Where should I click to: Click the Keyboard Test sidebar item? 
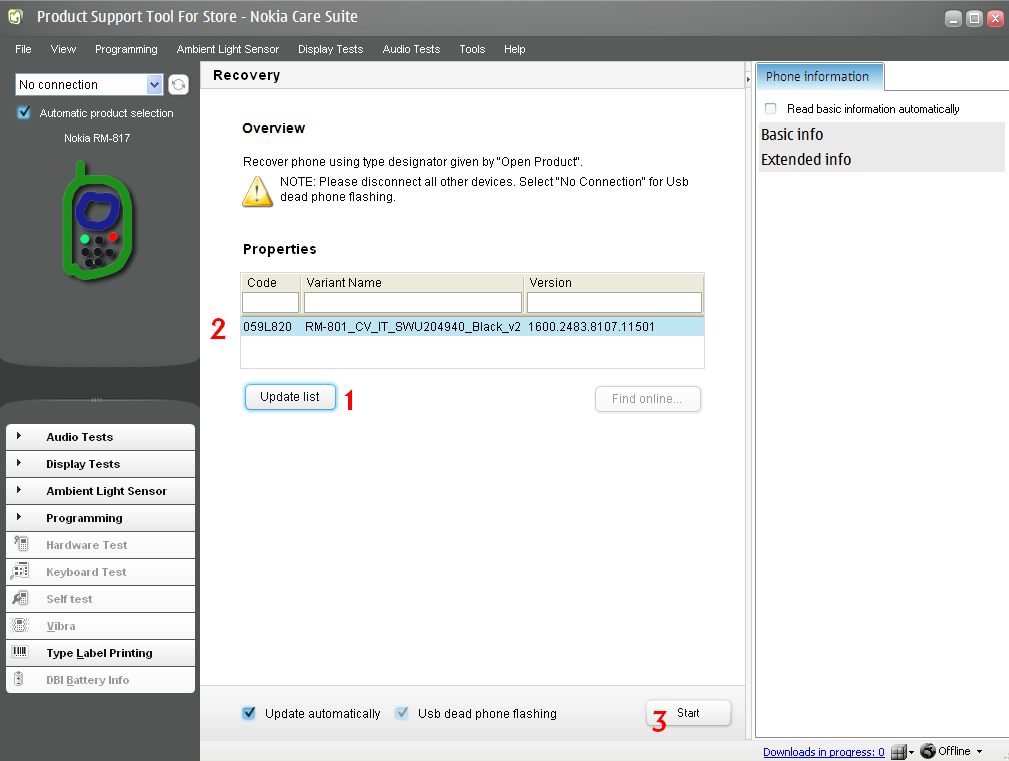[100, 572]
